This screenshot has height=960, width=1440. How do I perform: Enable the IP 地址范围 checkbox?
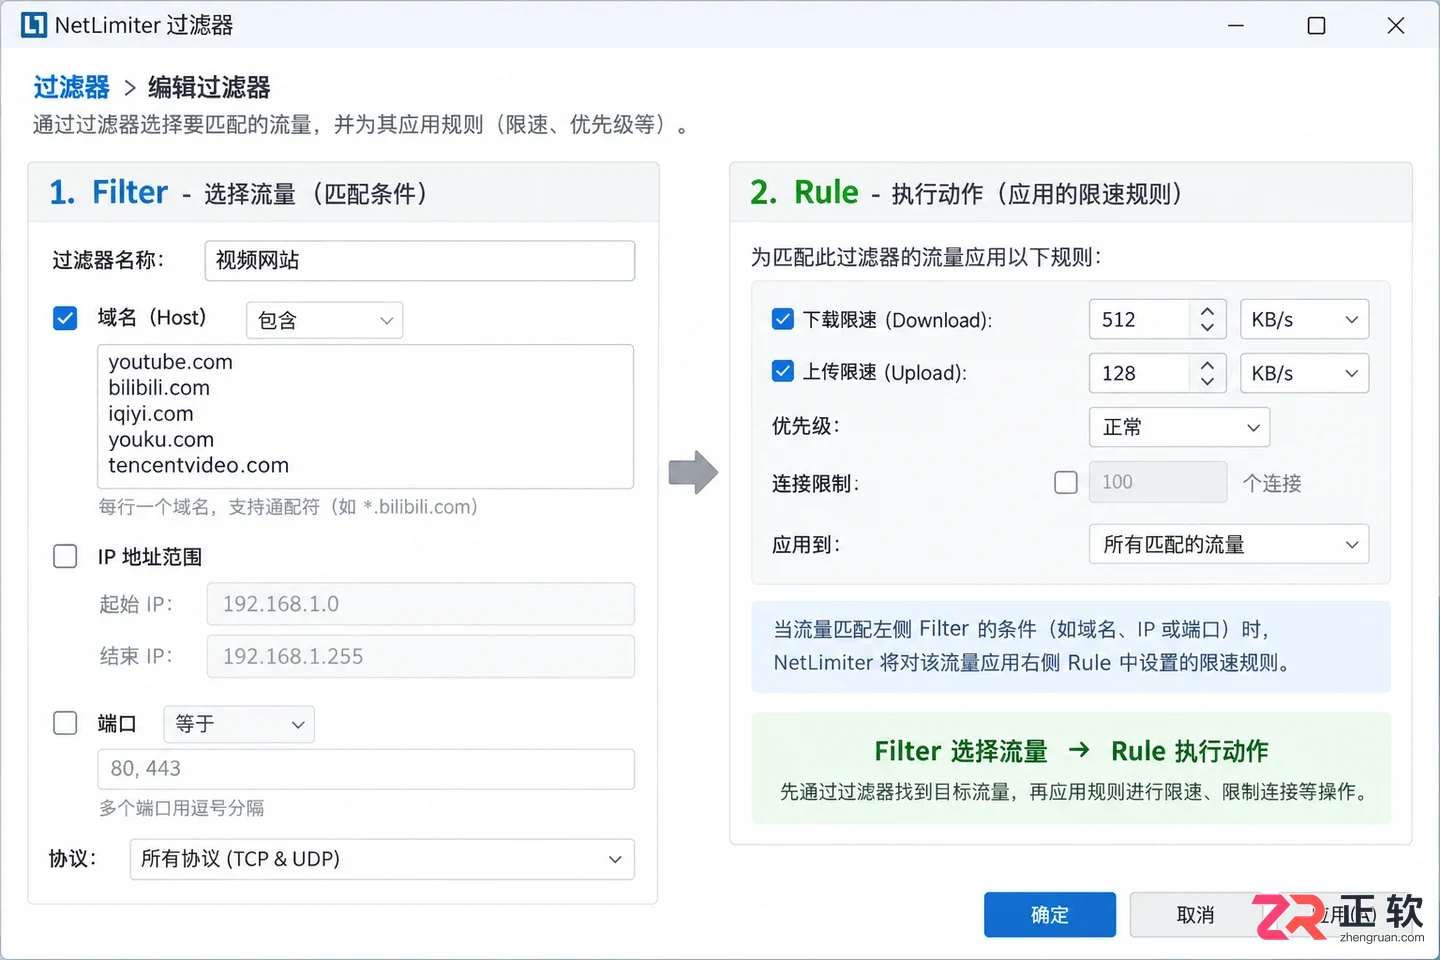(x=65, y=556)
